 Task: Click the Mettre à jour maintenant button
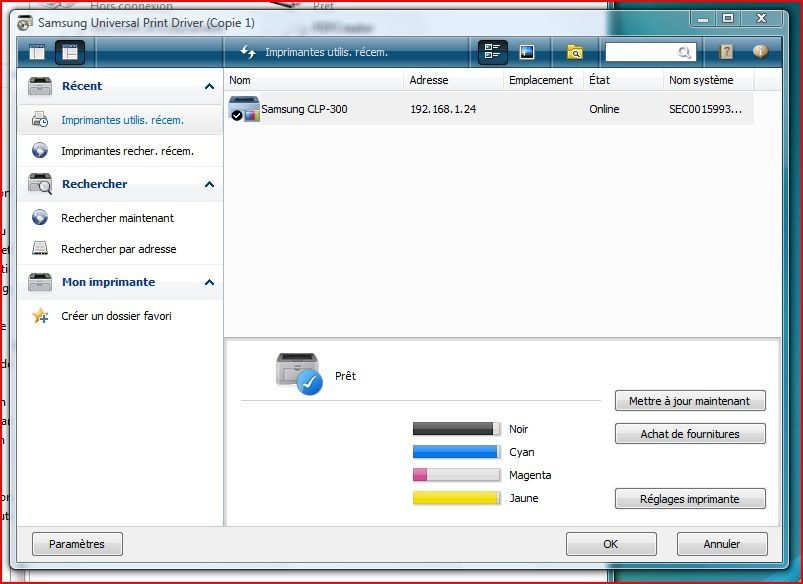point(690,401)
